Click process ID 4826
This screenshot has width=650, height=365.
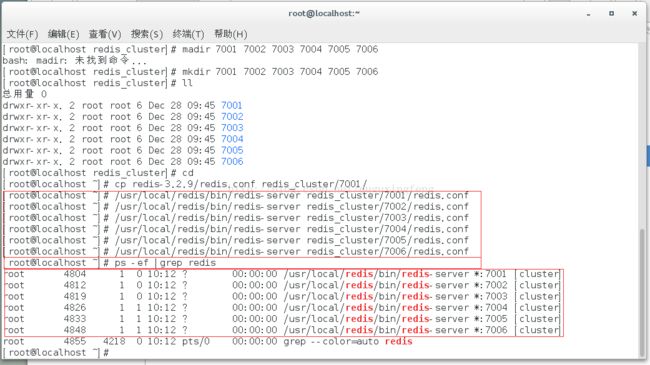click(x=75, y=308)
